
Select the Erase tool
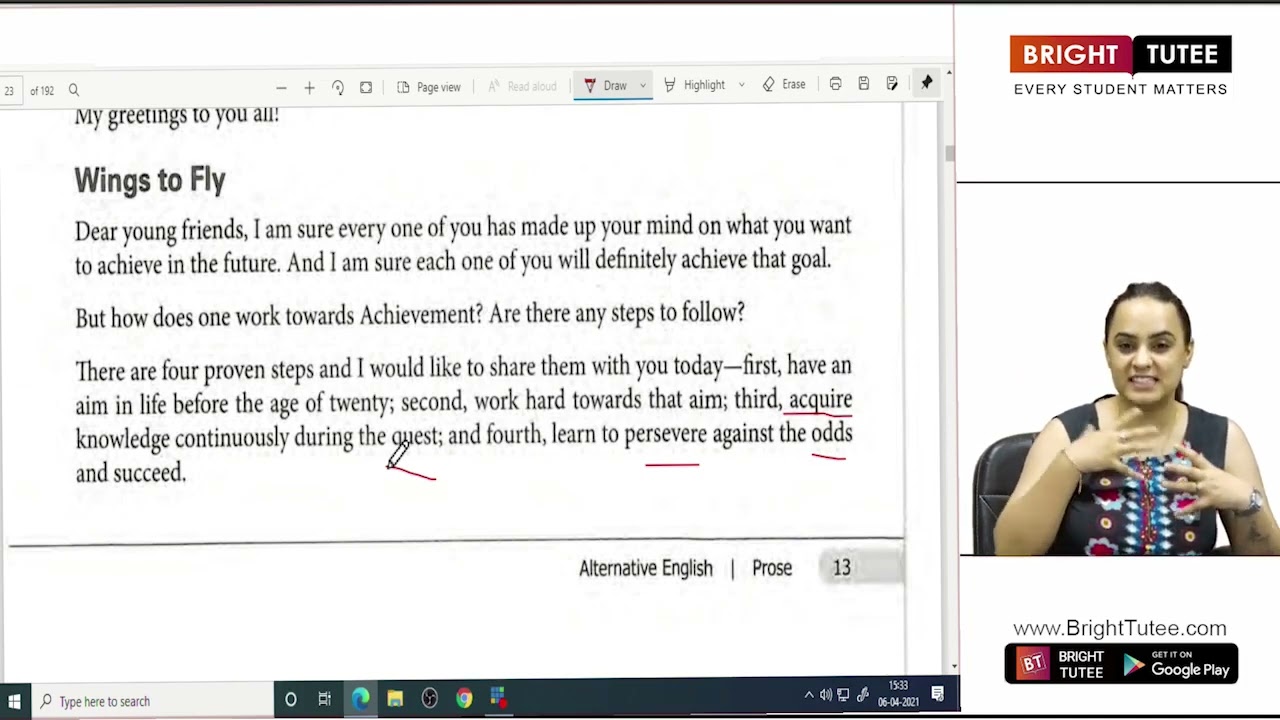point(784,85)
